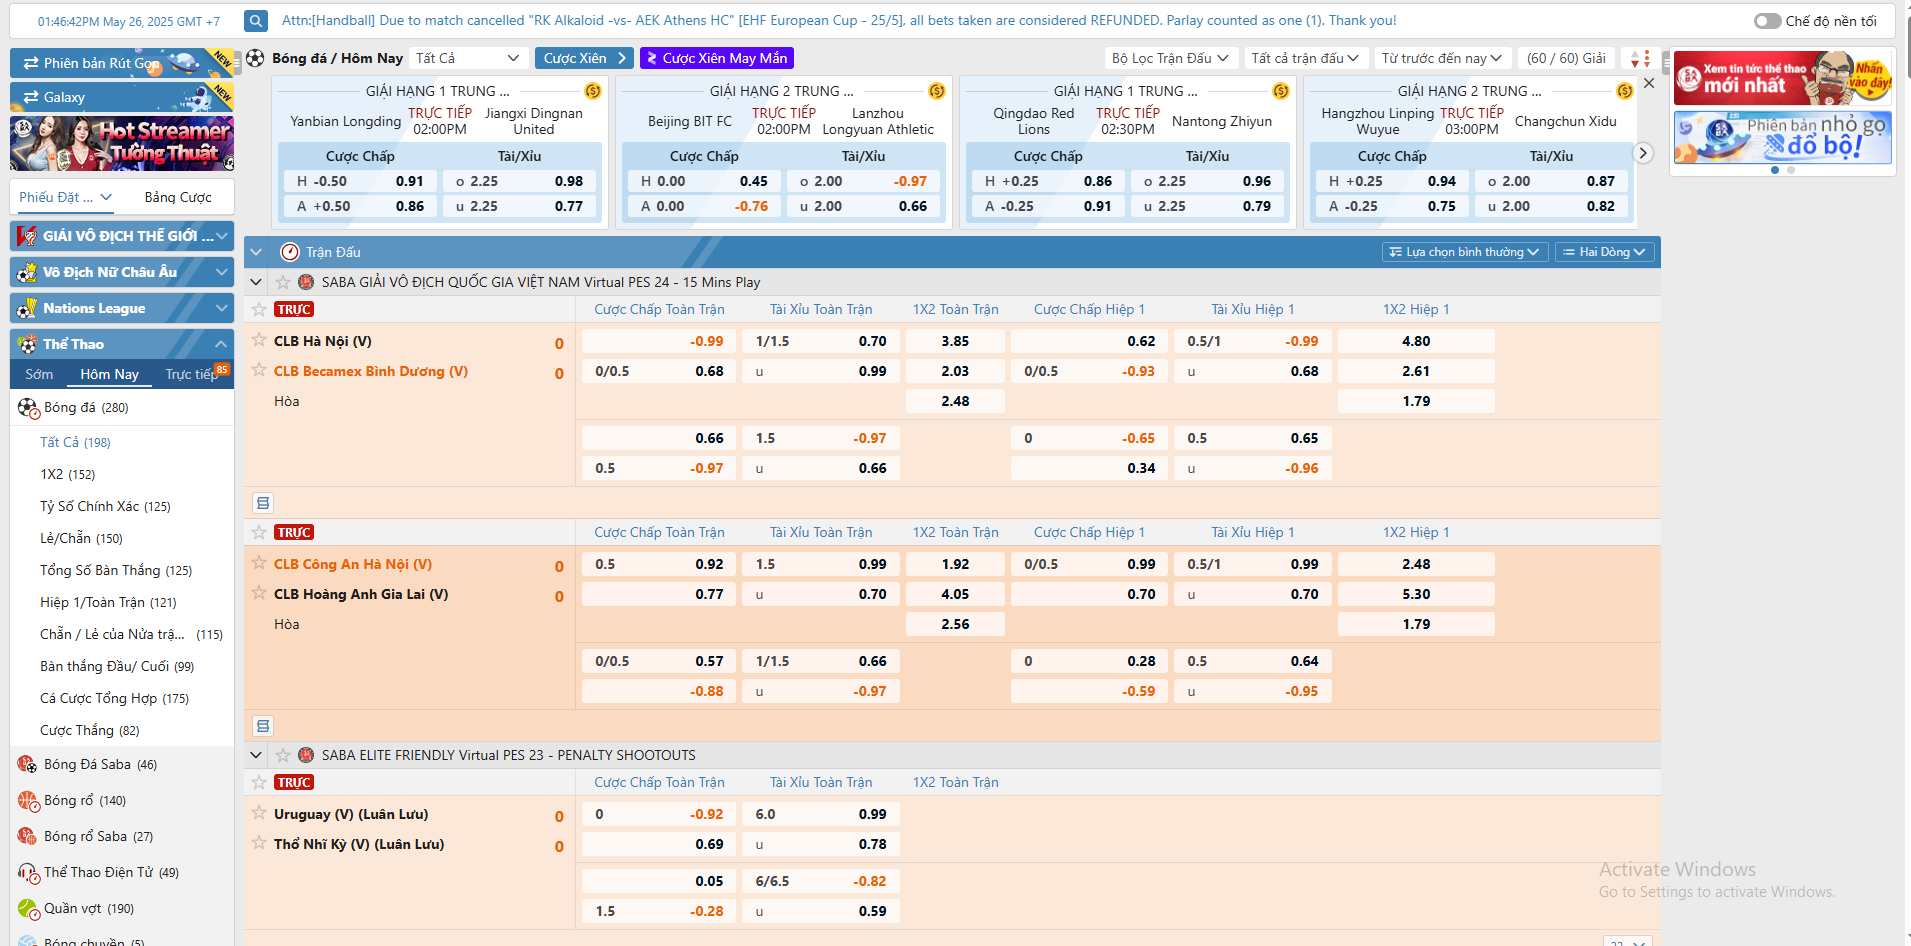The width and height of the screenshot is (1911, 946).
Task: Click the Bóng rổ basketball icon
Action: click(x=27, y=800)
